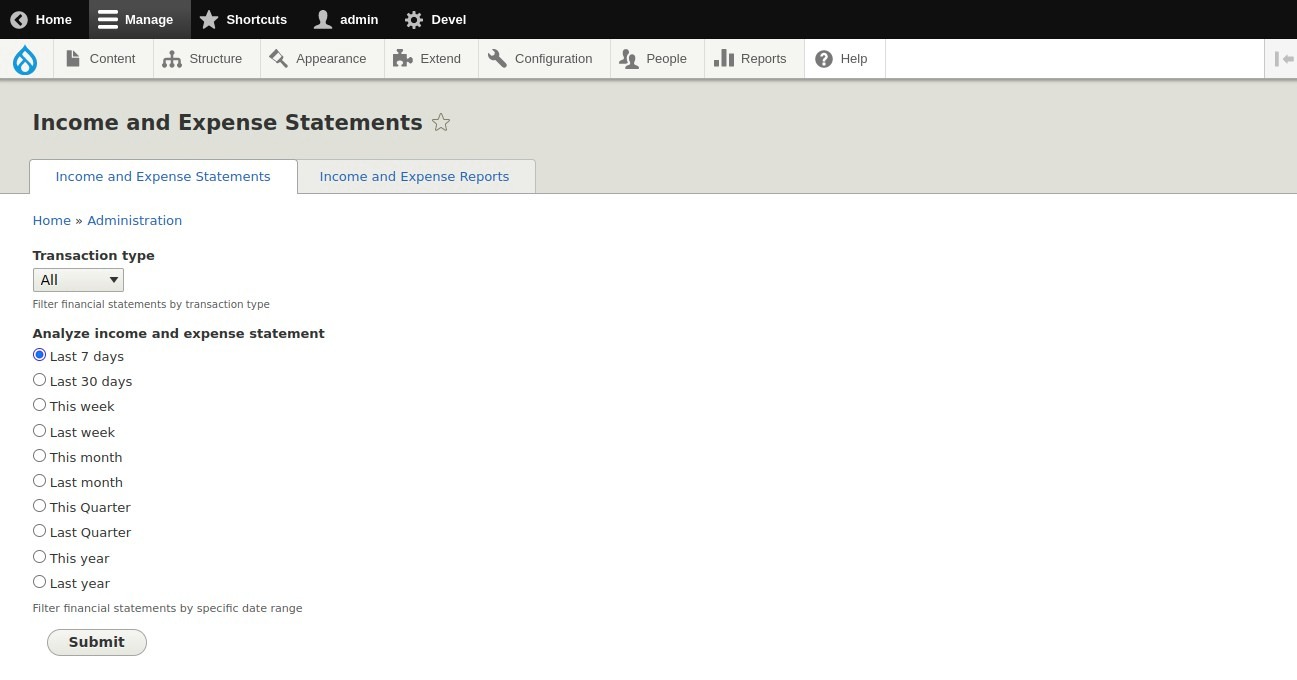Select the Last year filter
This screenshot has width=1297, height=680.
tap(39, 581)
